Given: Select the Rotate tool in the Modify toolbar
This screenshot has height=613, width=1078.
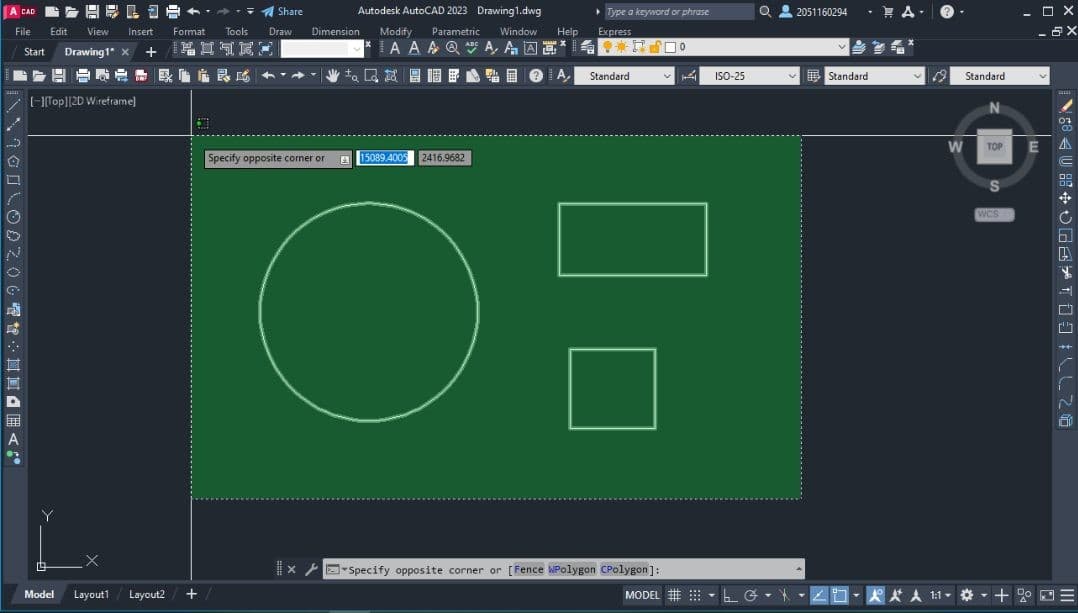Looking at the screenshot, I should 1066,217.
